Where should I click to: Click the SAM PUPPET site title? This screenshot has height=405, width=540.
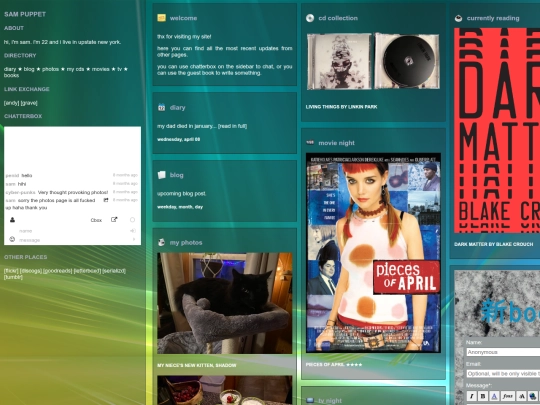click(25, 14)
